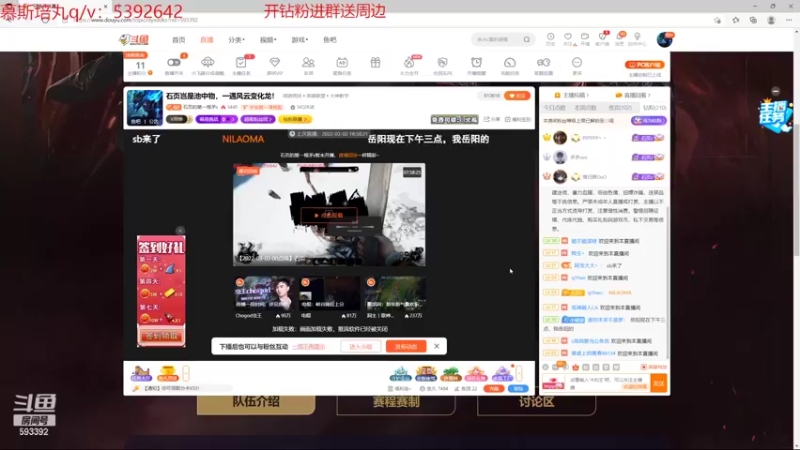Viewport: 800px width, 450px height.
Task: Click the gift box icon in streamer toolbar
Action: click(376, 63)
